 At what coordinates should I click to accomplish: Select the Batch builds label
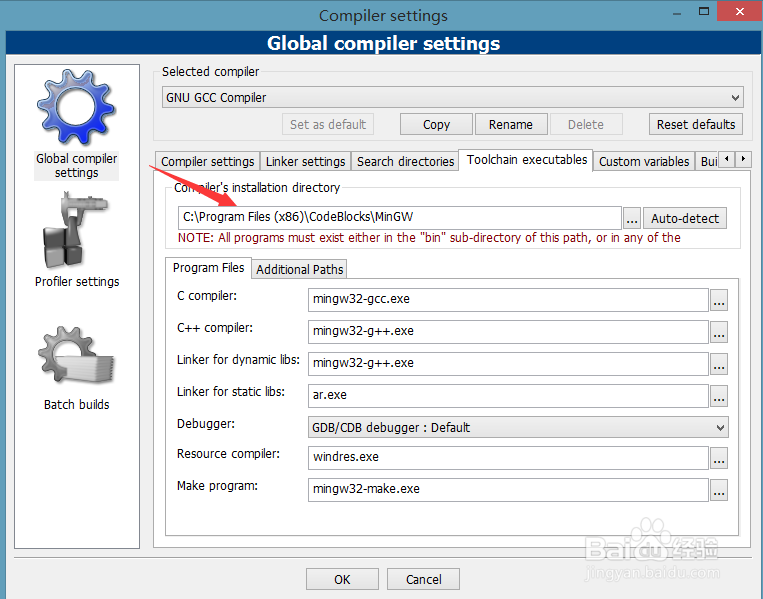76,404
